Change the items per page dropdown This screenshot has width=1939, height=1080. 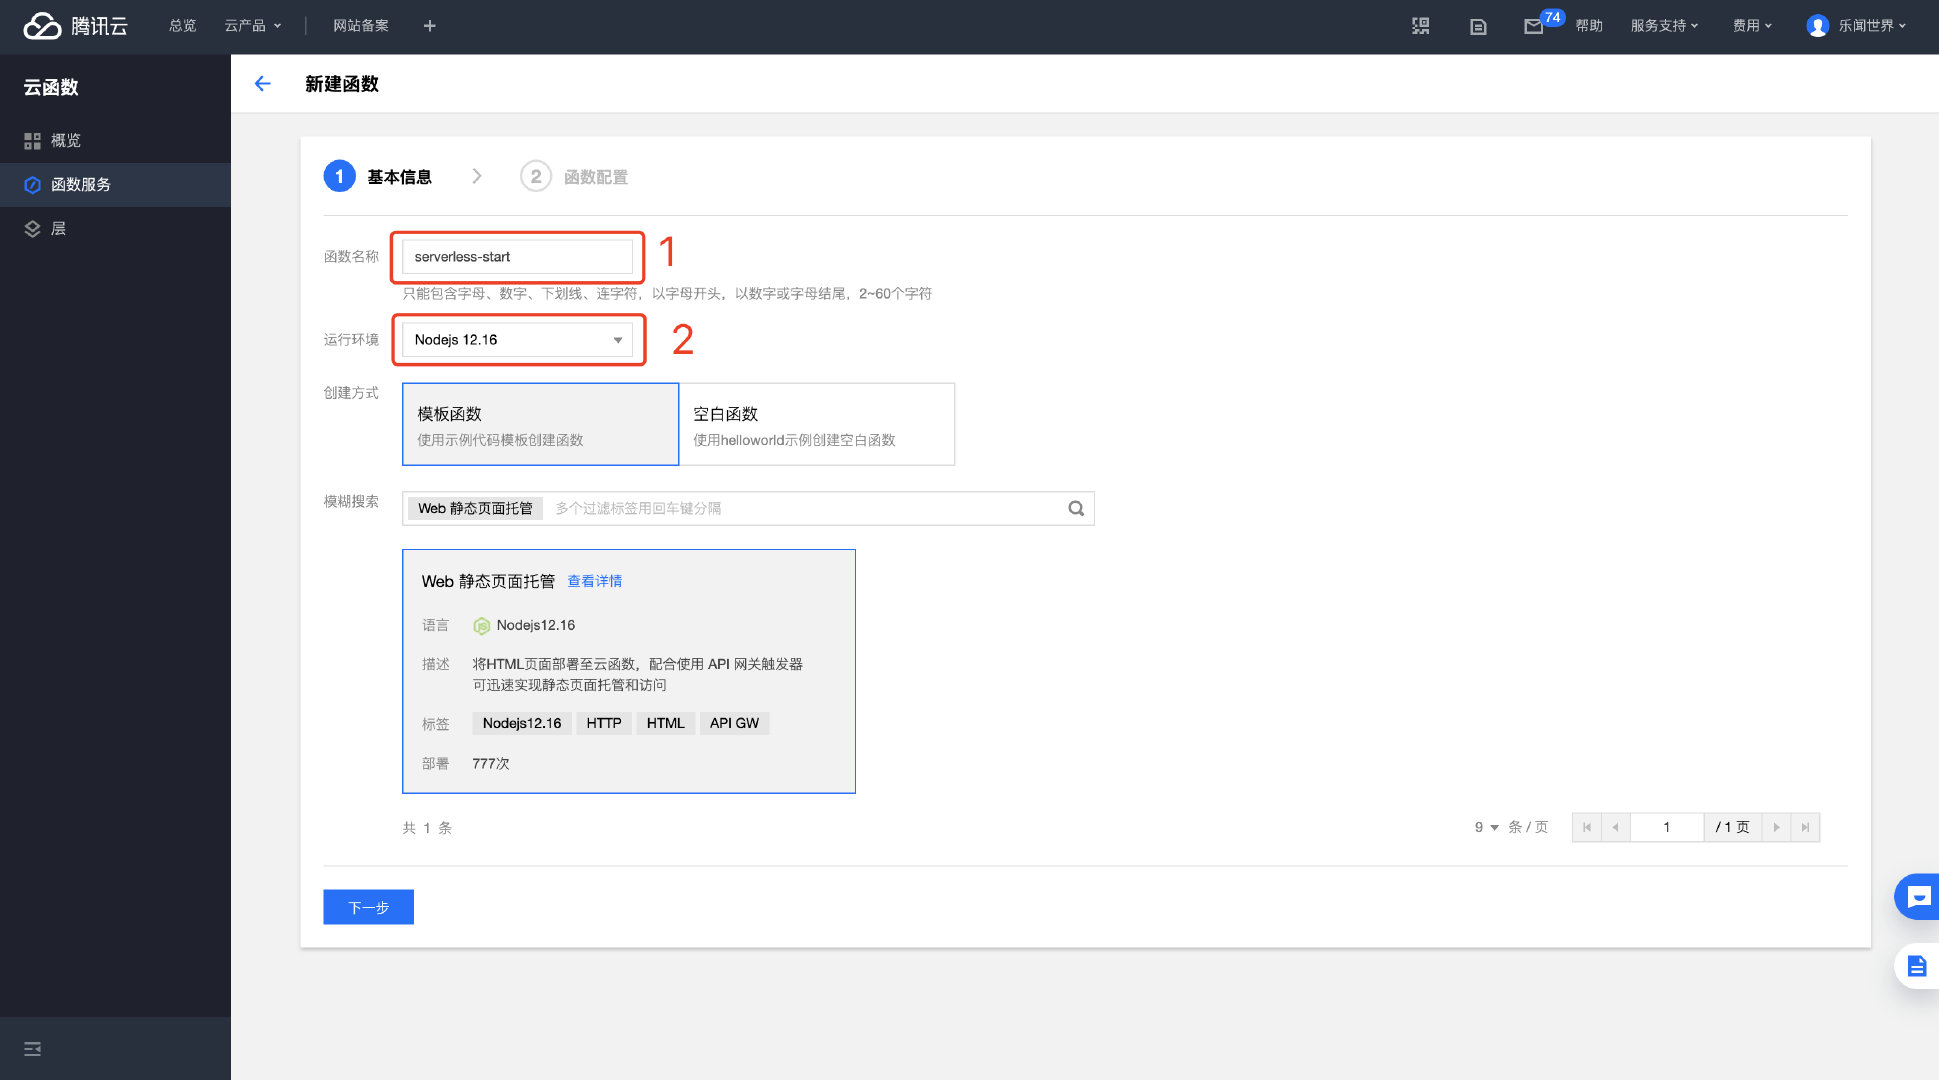tap(1487, 827)
